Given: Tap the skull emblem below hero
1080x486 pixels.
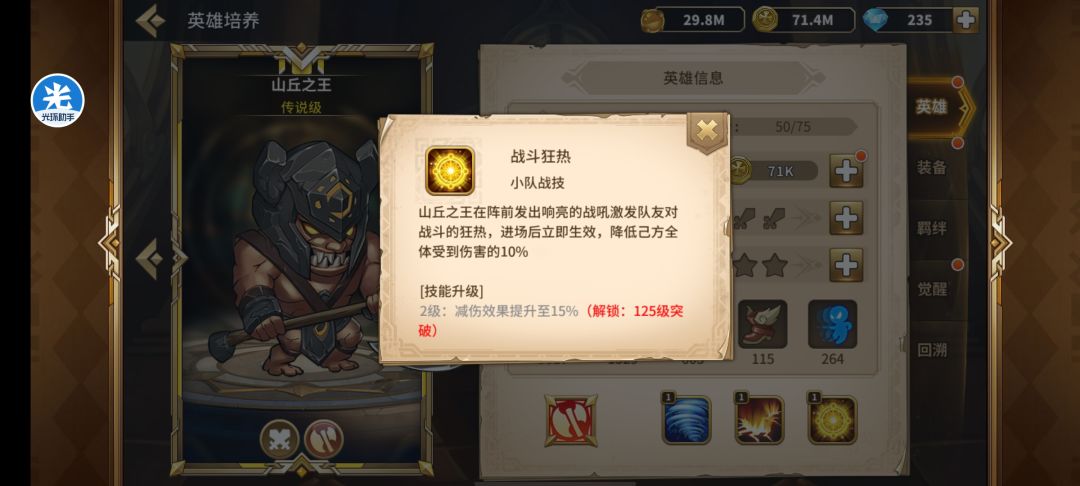Looking at the screenshot, I should click(x=280, y=439).
